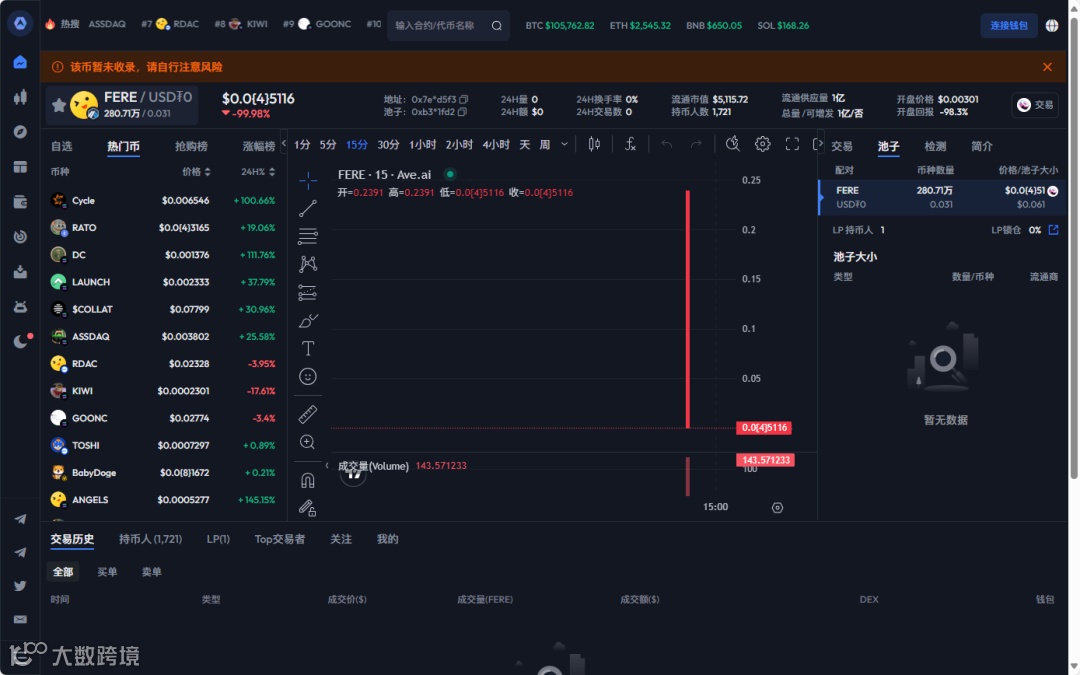This screenshot has width=1080, height=675.
Task: Select the 1小时 timeframe
Action: 422,145
